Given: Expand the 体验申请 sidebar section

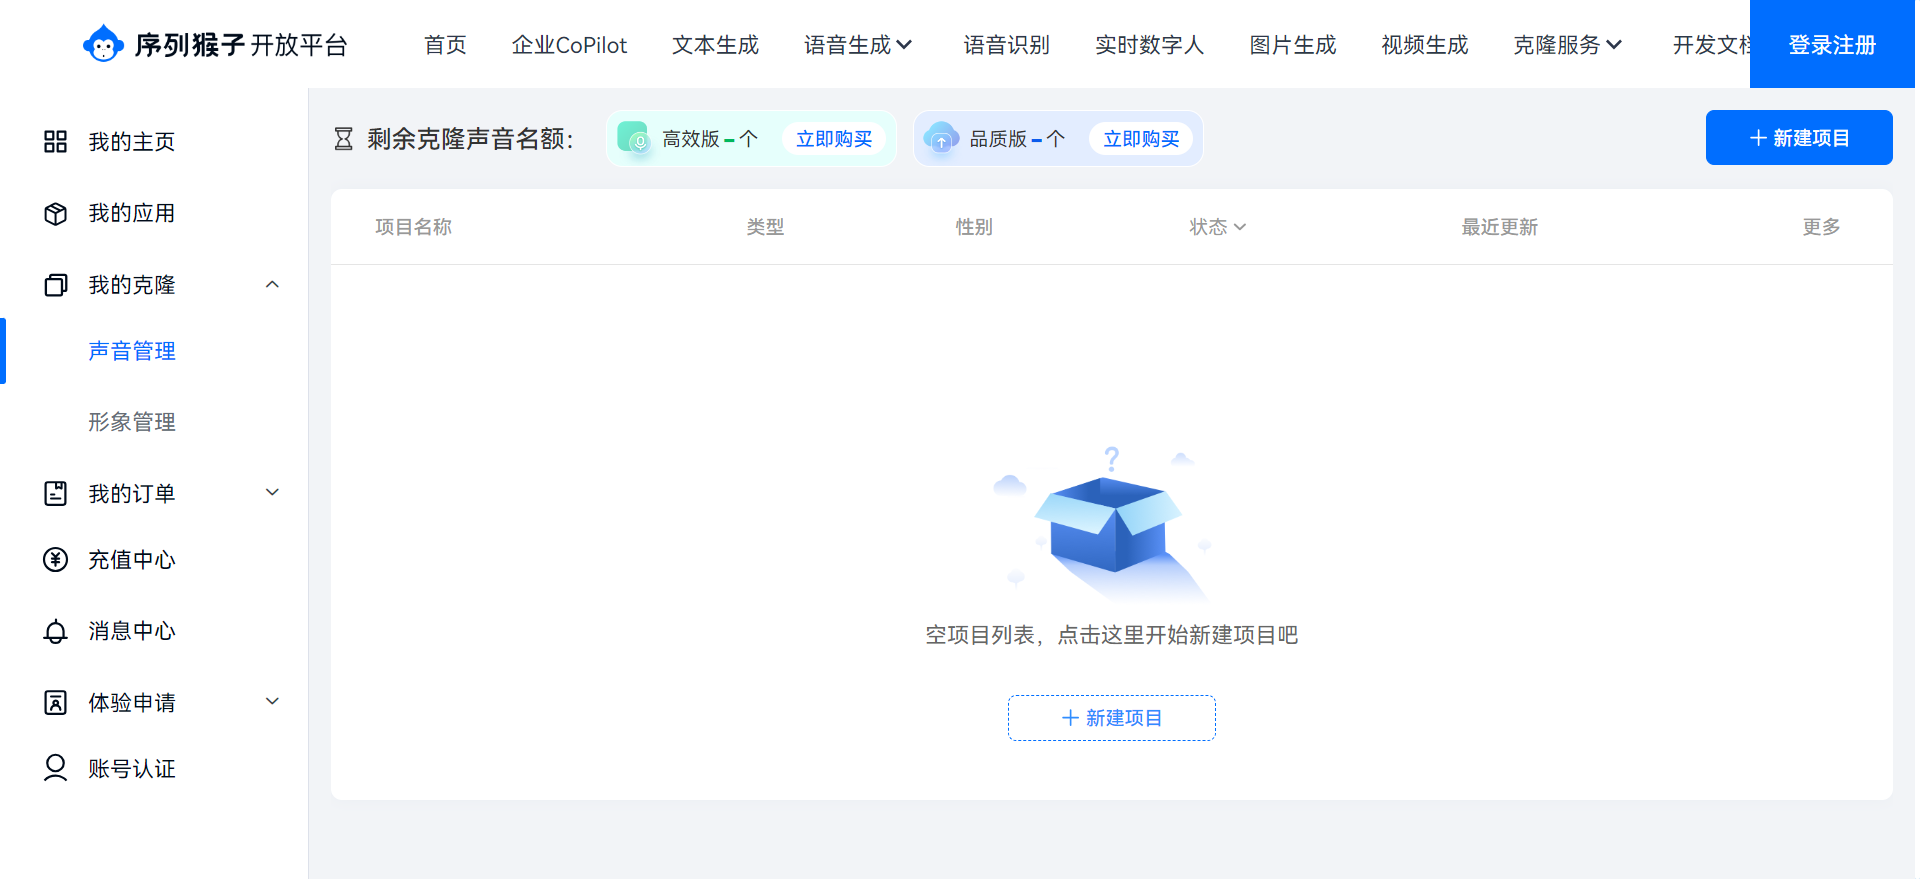Looking at the screenshot, I should 272,702.
